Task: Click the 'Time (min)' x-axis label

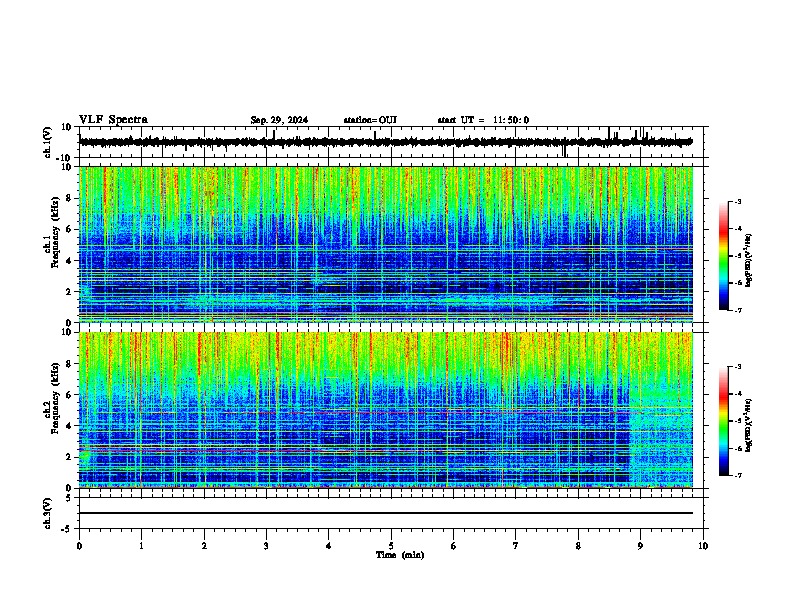Action: (400, 555)
